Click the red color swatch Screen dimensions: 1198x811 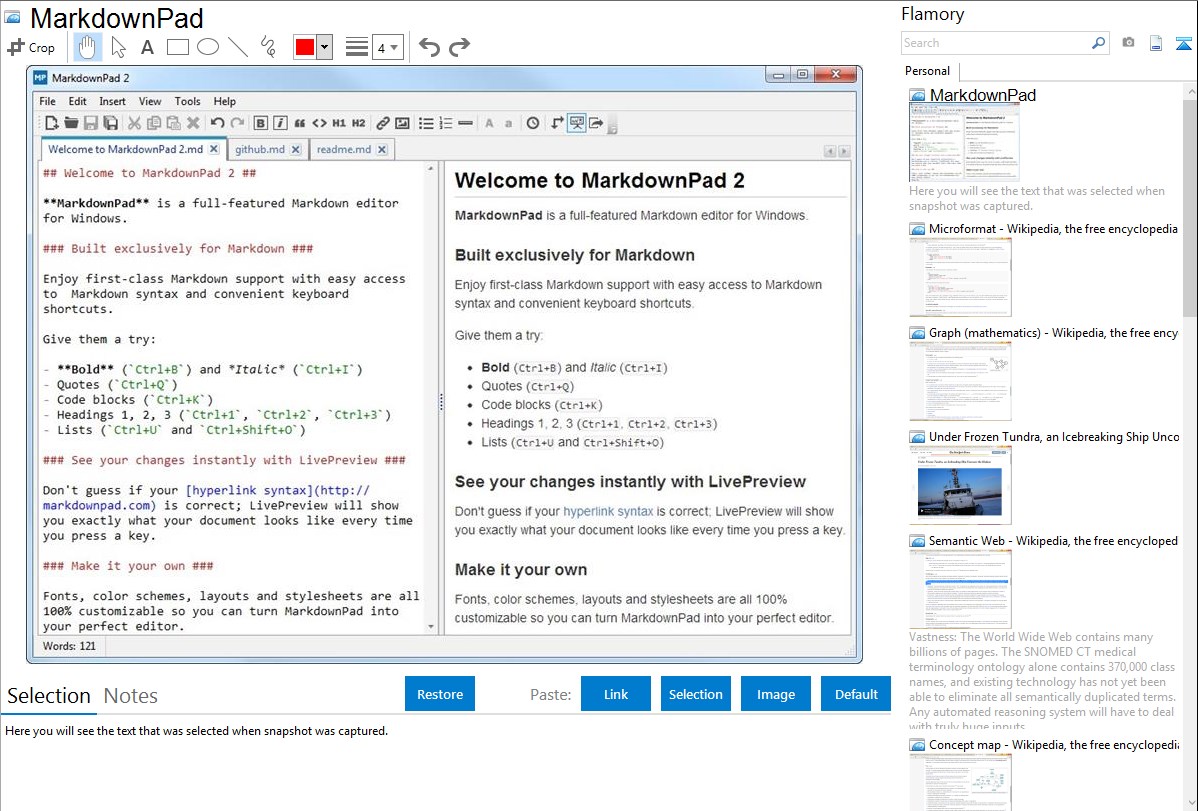pos(305,47)
